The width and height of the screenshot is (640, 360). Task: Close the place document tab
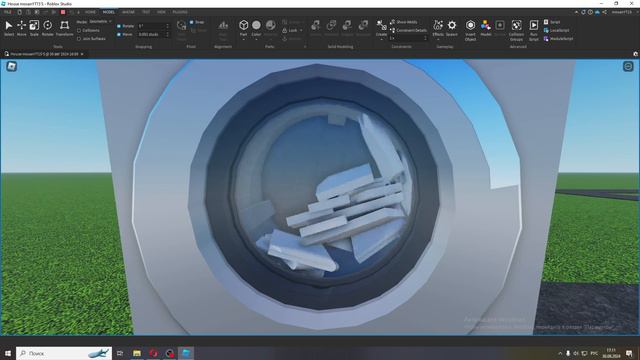click(82, 54)
